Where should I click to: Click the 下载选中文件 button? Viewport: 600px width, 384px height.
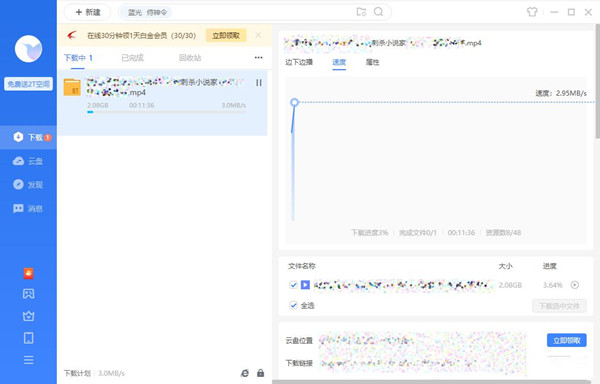coord(559,306)
